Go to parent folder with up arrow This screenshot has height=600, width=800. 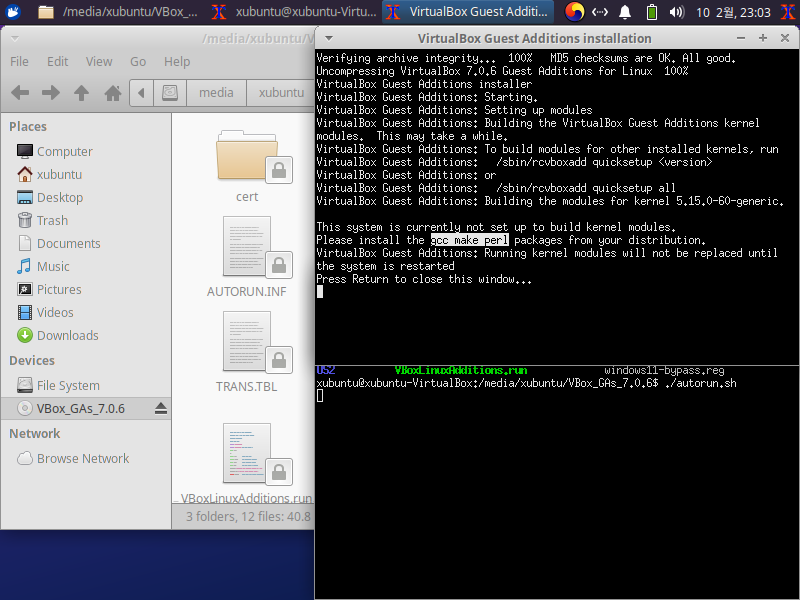pyautogui.click(x=81, y=93)
